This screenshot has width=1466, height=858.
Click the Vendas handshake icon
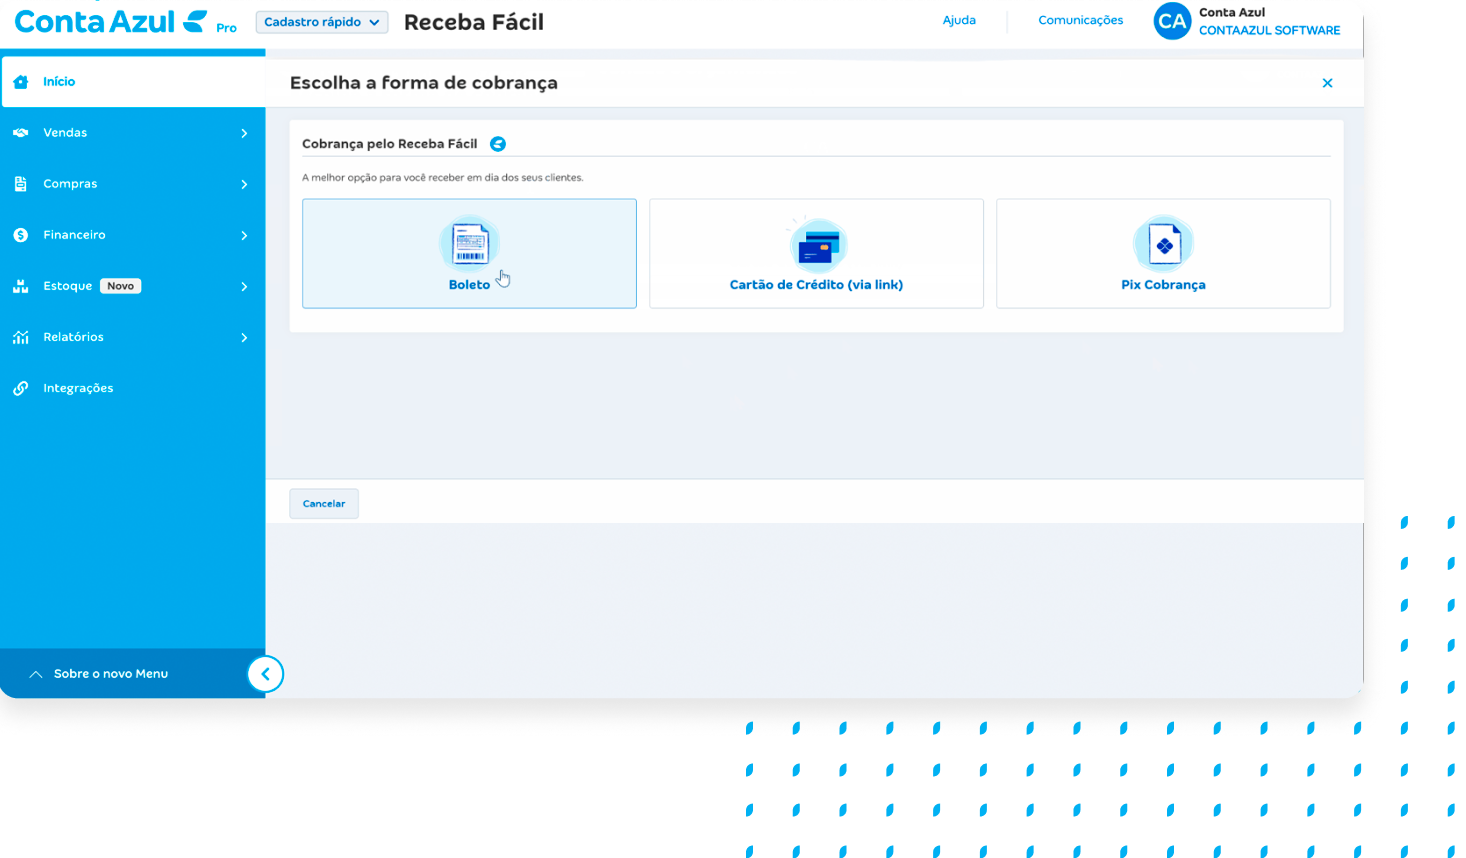pos(21,133)
